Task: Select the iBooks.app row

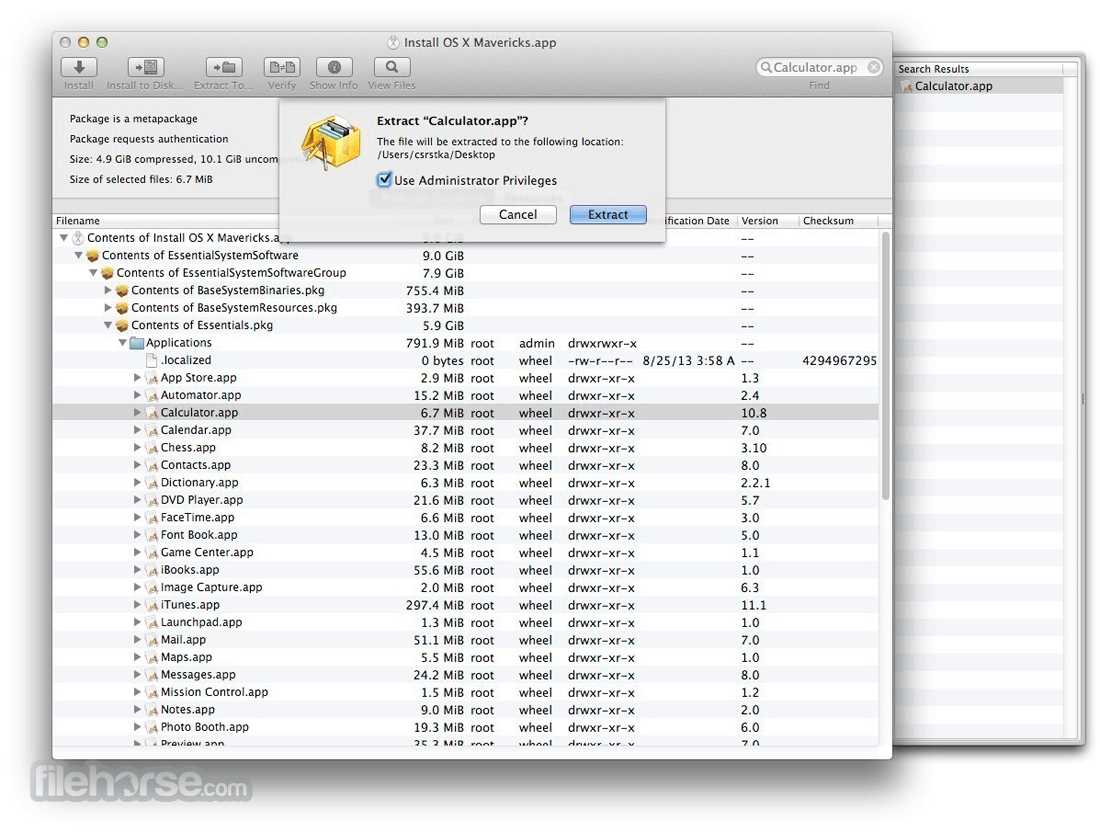Action: tap(466, 570)
